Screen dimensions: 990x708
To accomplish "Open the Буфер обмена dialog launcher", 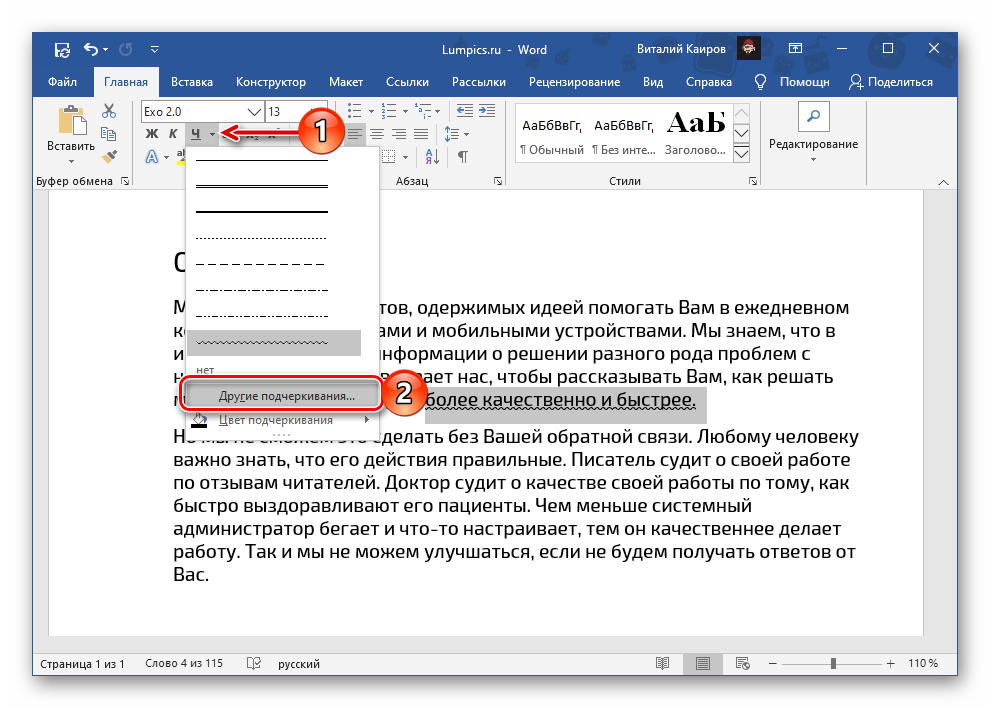I will pos(125,181).
